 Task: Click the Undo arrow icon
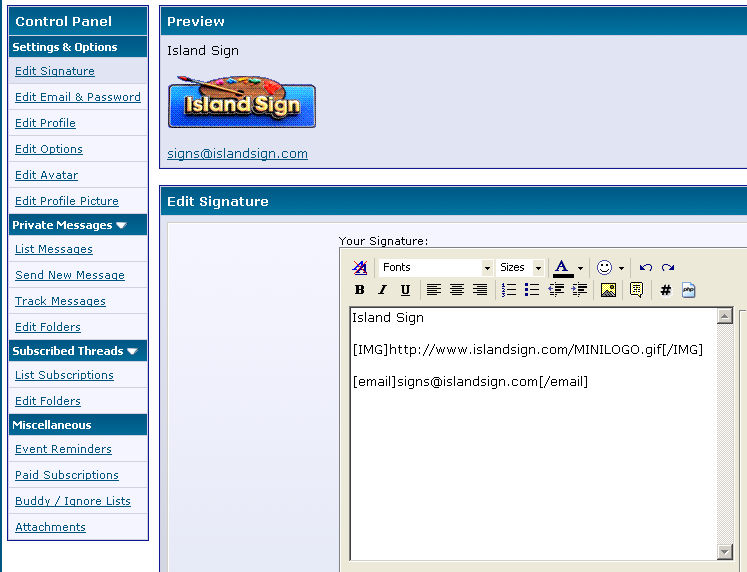(646, 267)
